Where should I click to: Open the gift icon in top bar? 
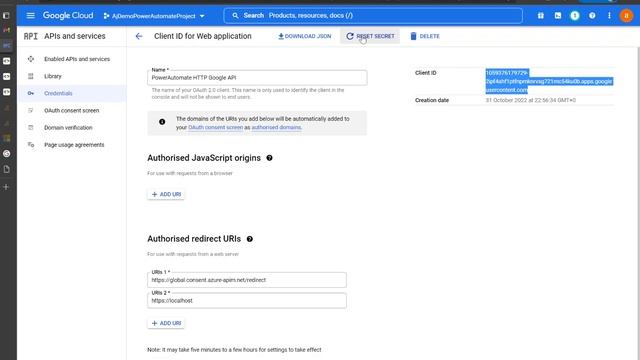(x=540, y=16)
